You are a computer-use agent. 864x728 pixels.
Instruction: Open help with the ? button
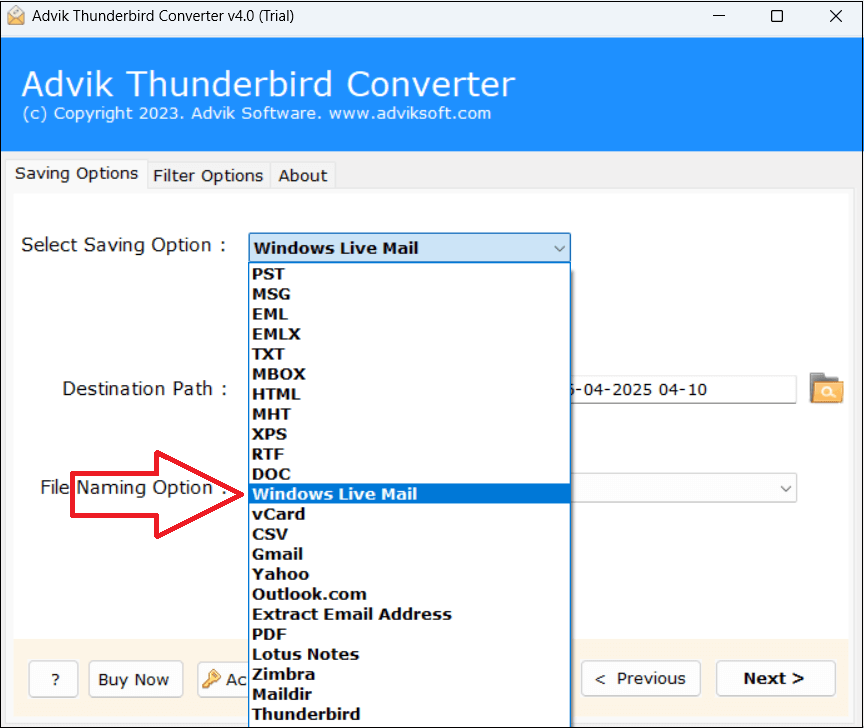(53, 680)
